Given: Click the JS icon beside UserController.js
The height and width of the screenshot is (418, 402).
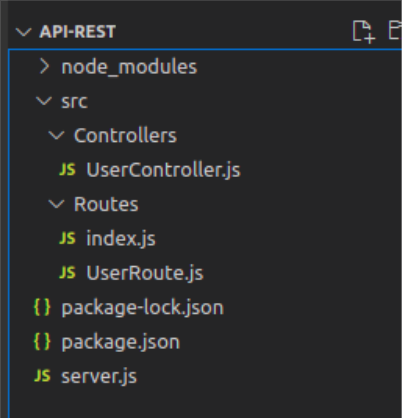Looking at the screenshot, I should tap(67, 169).
